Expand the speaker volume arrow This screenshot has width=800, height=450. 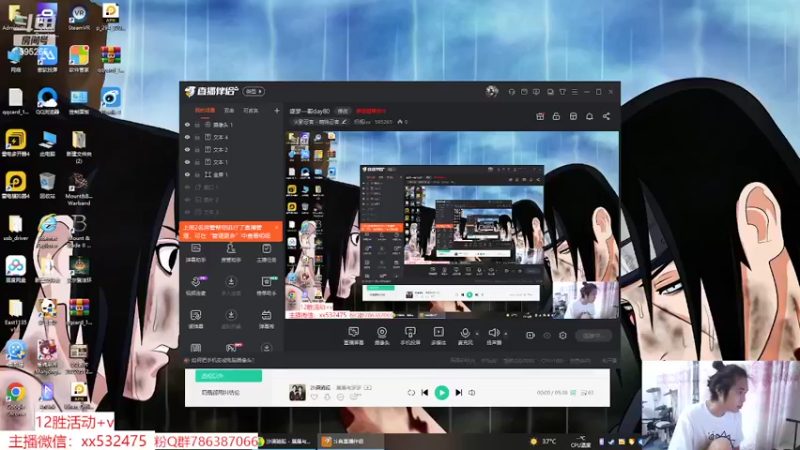pyautogui.click(x=506, y=334)
